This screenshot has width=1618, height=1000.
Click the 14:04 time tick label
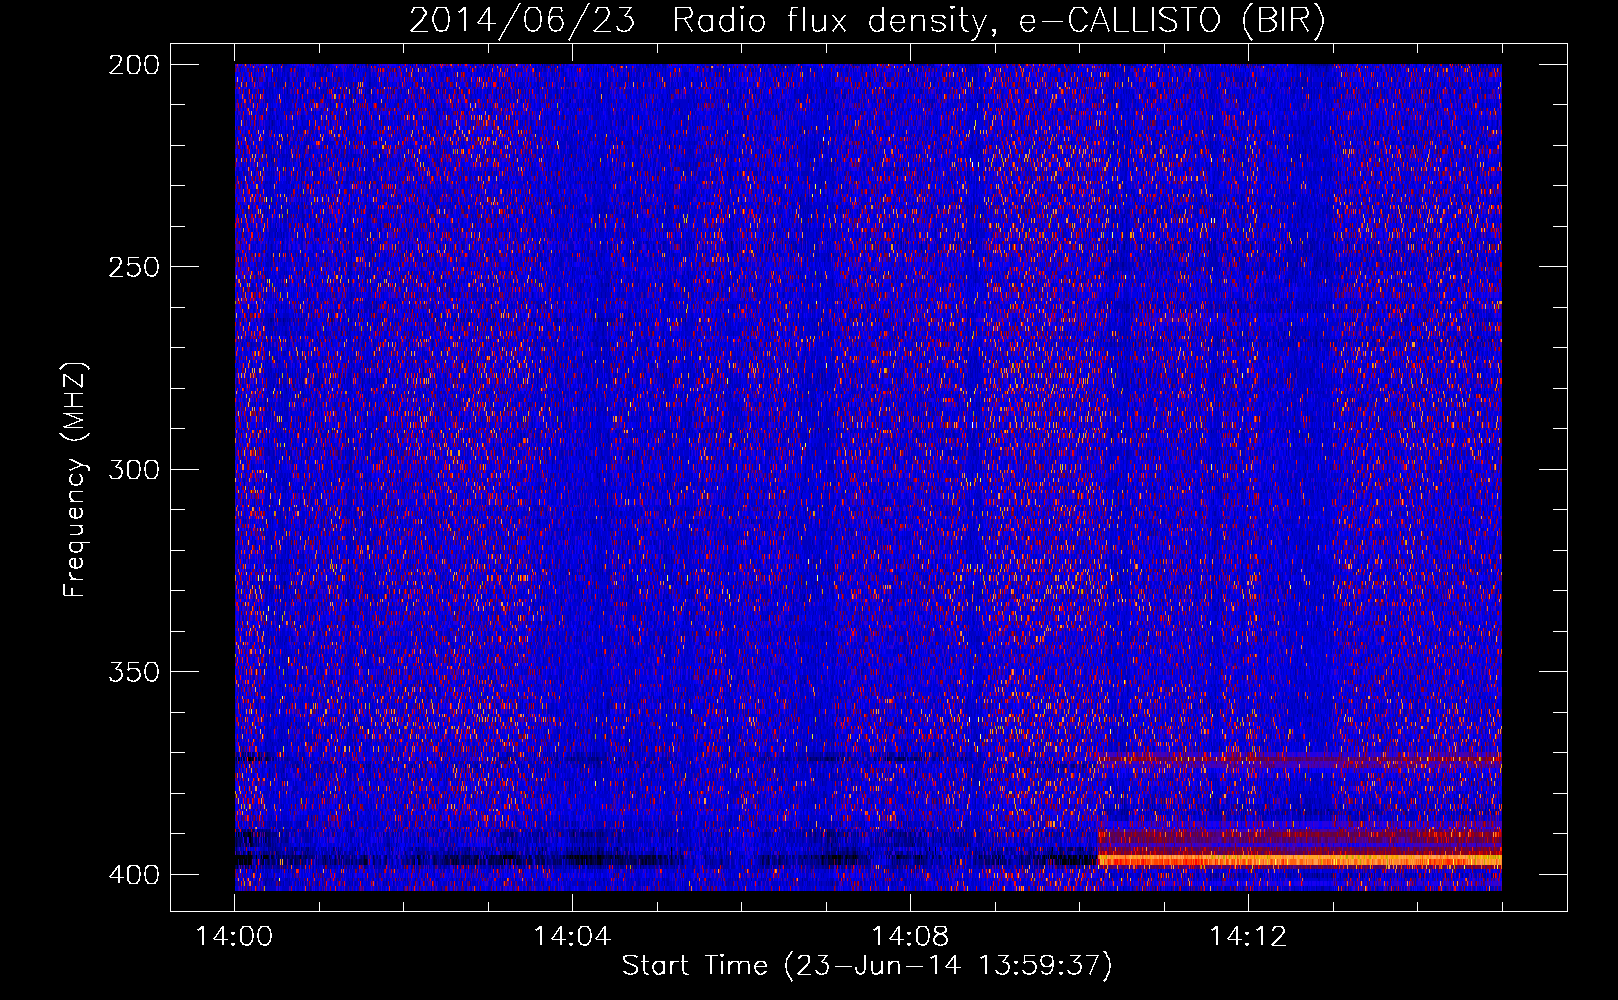click(572, 937)
